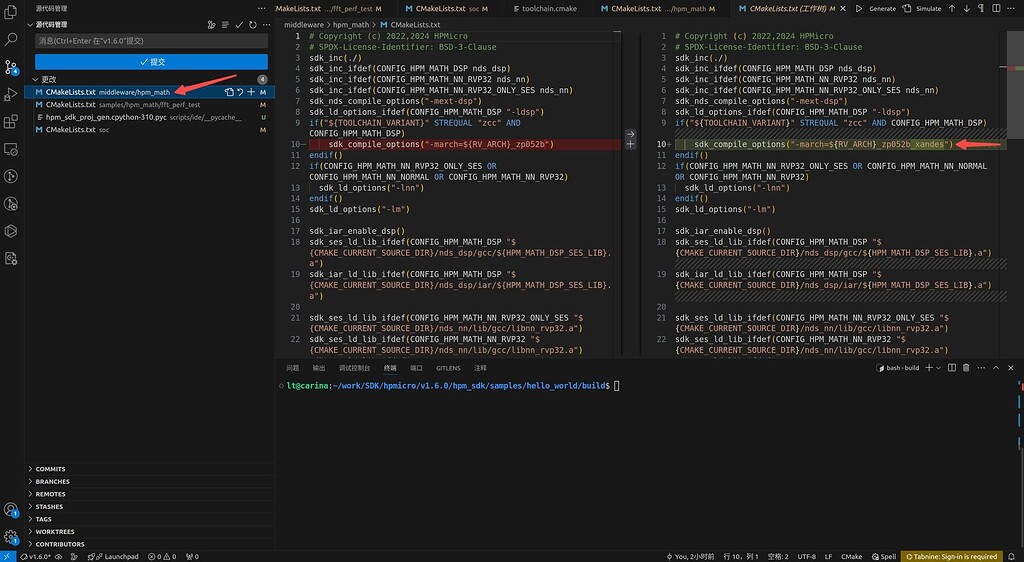Expand the COMMITS section
This screenshot has height=562, width=1024.
click(x=50, y=469)
